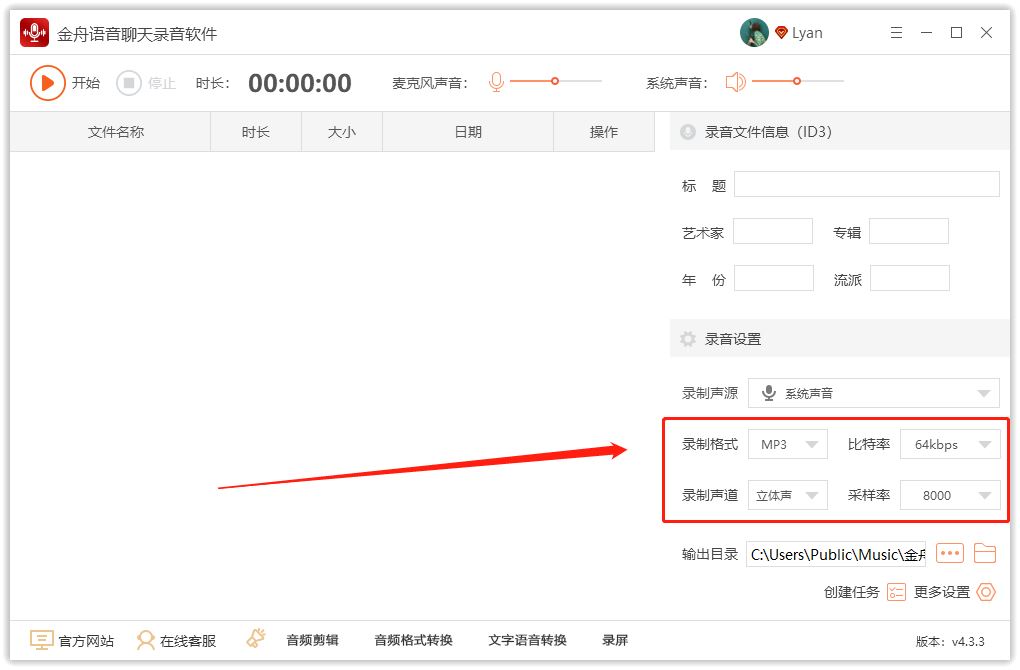
Task: Expand the stereo recording channel dropdown
Action: point(787,495)
